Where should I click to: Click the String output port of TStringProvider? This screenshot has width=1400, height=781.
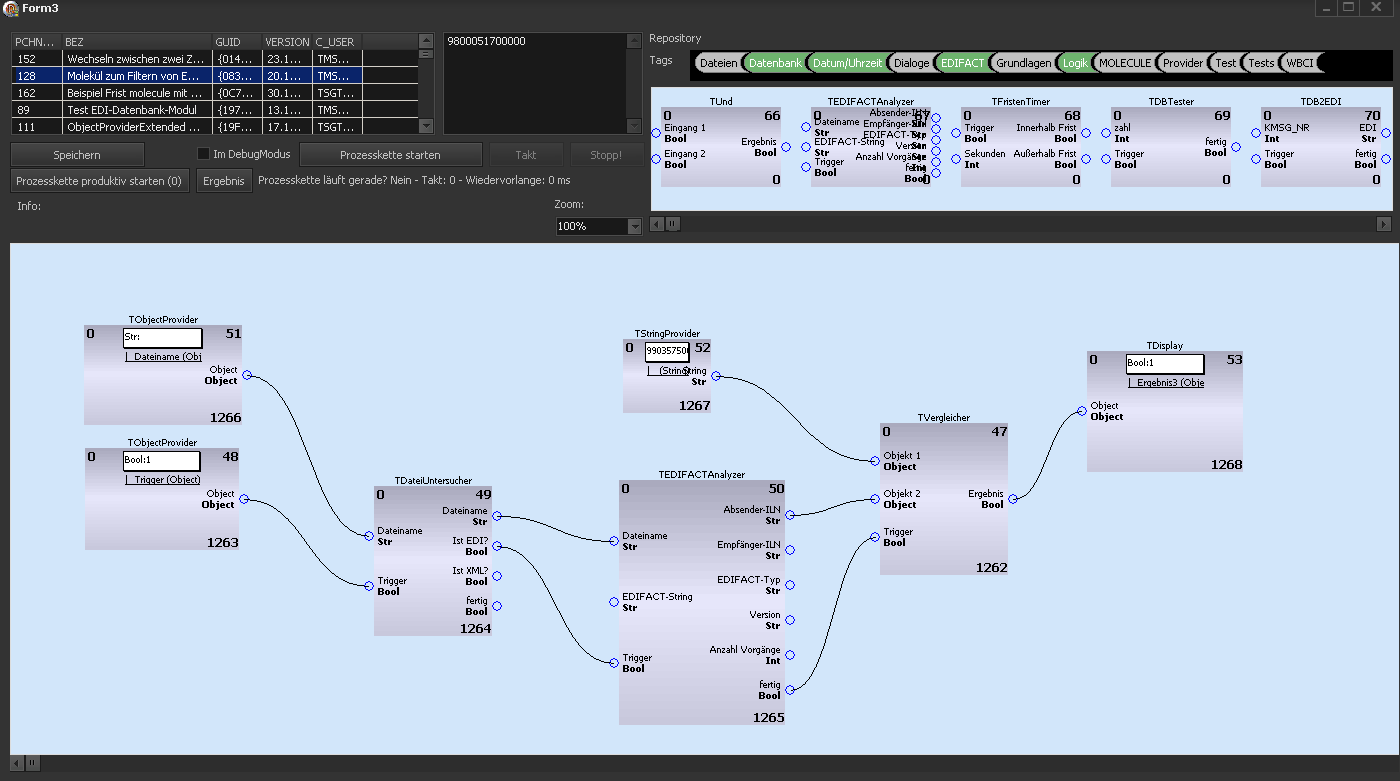[x=716, y=376]
